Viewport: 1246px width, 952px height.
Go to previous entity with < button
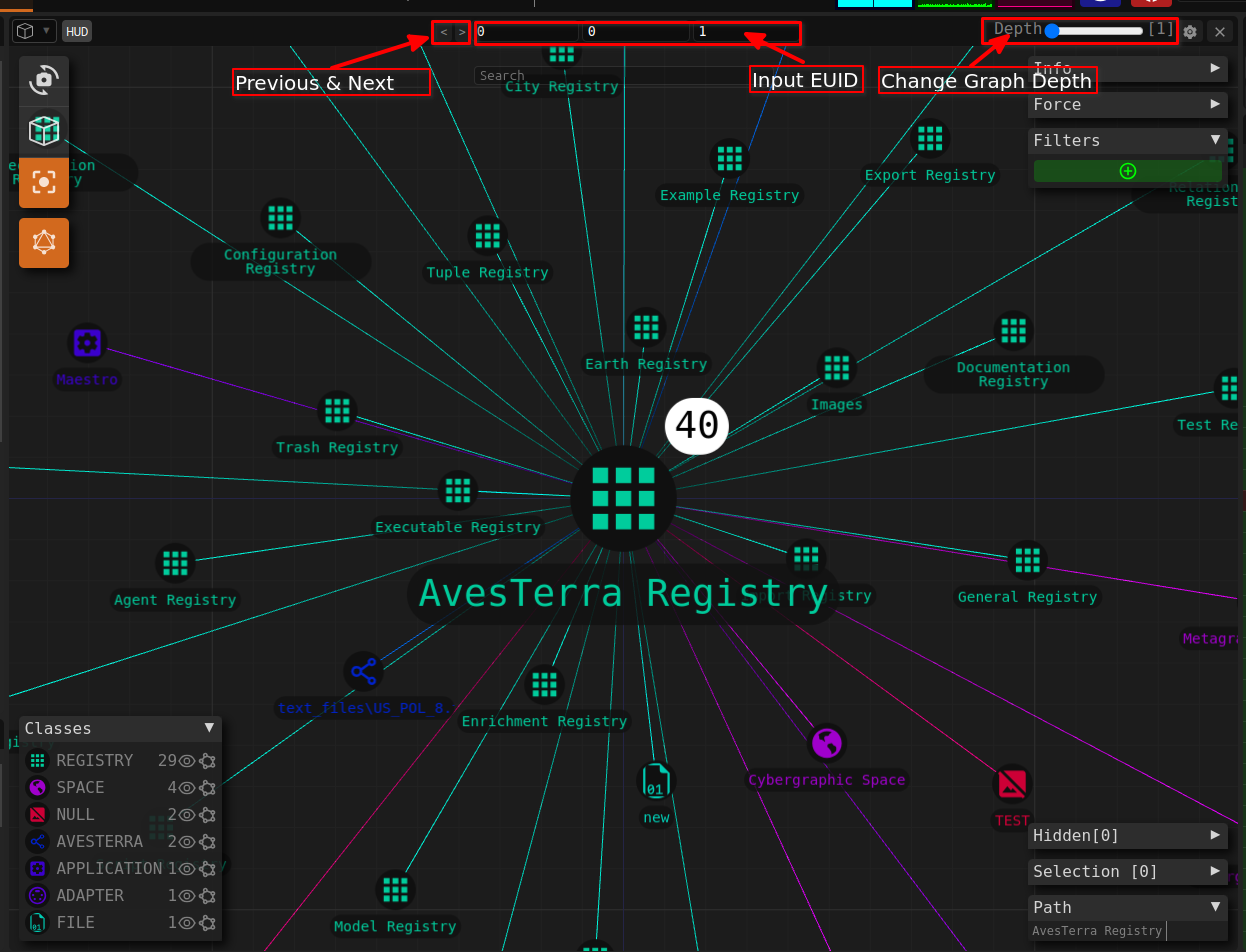(x=444, y=33)
